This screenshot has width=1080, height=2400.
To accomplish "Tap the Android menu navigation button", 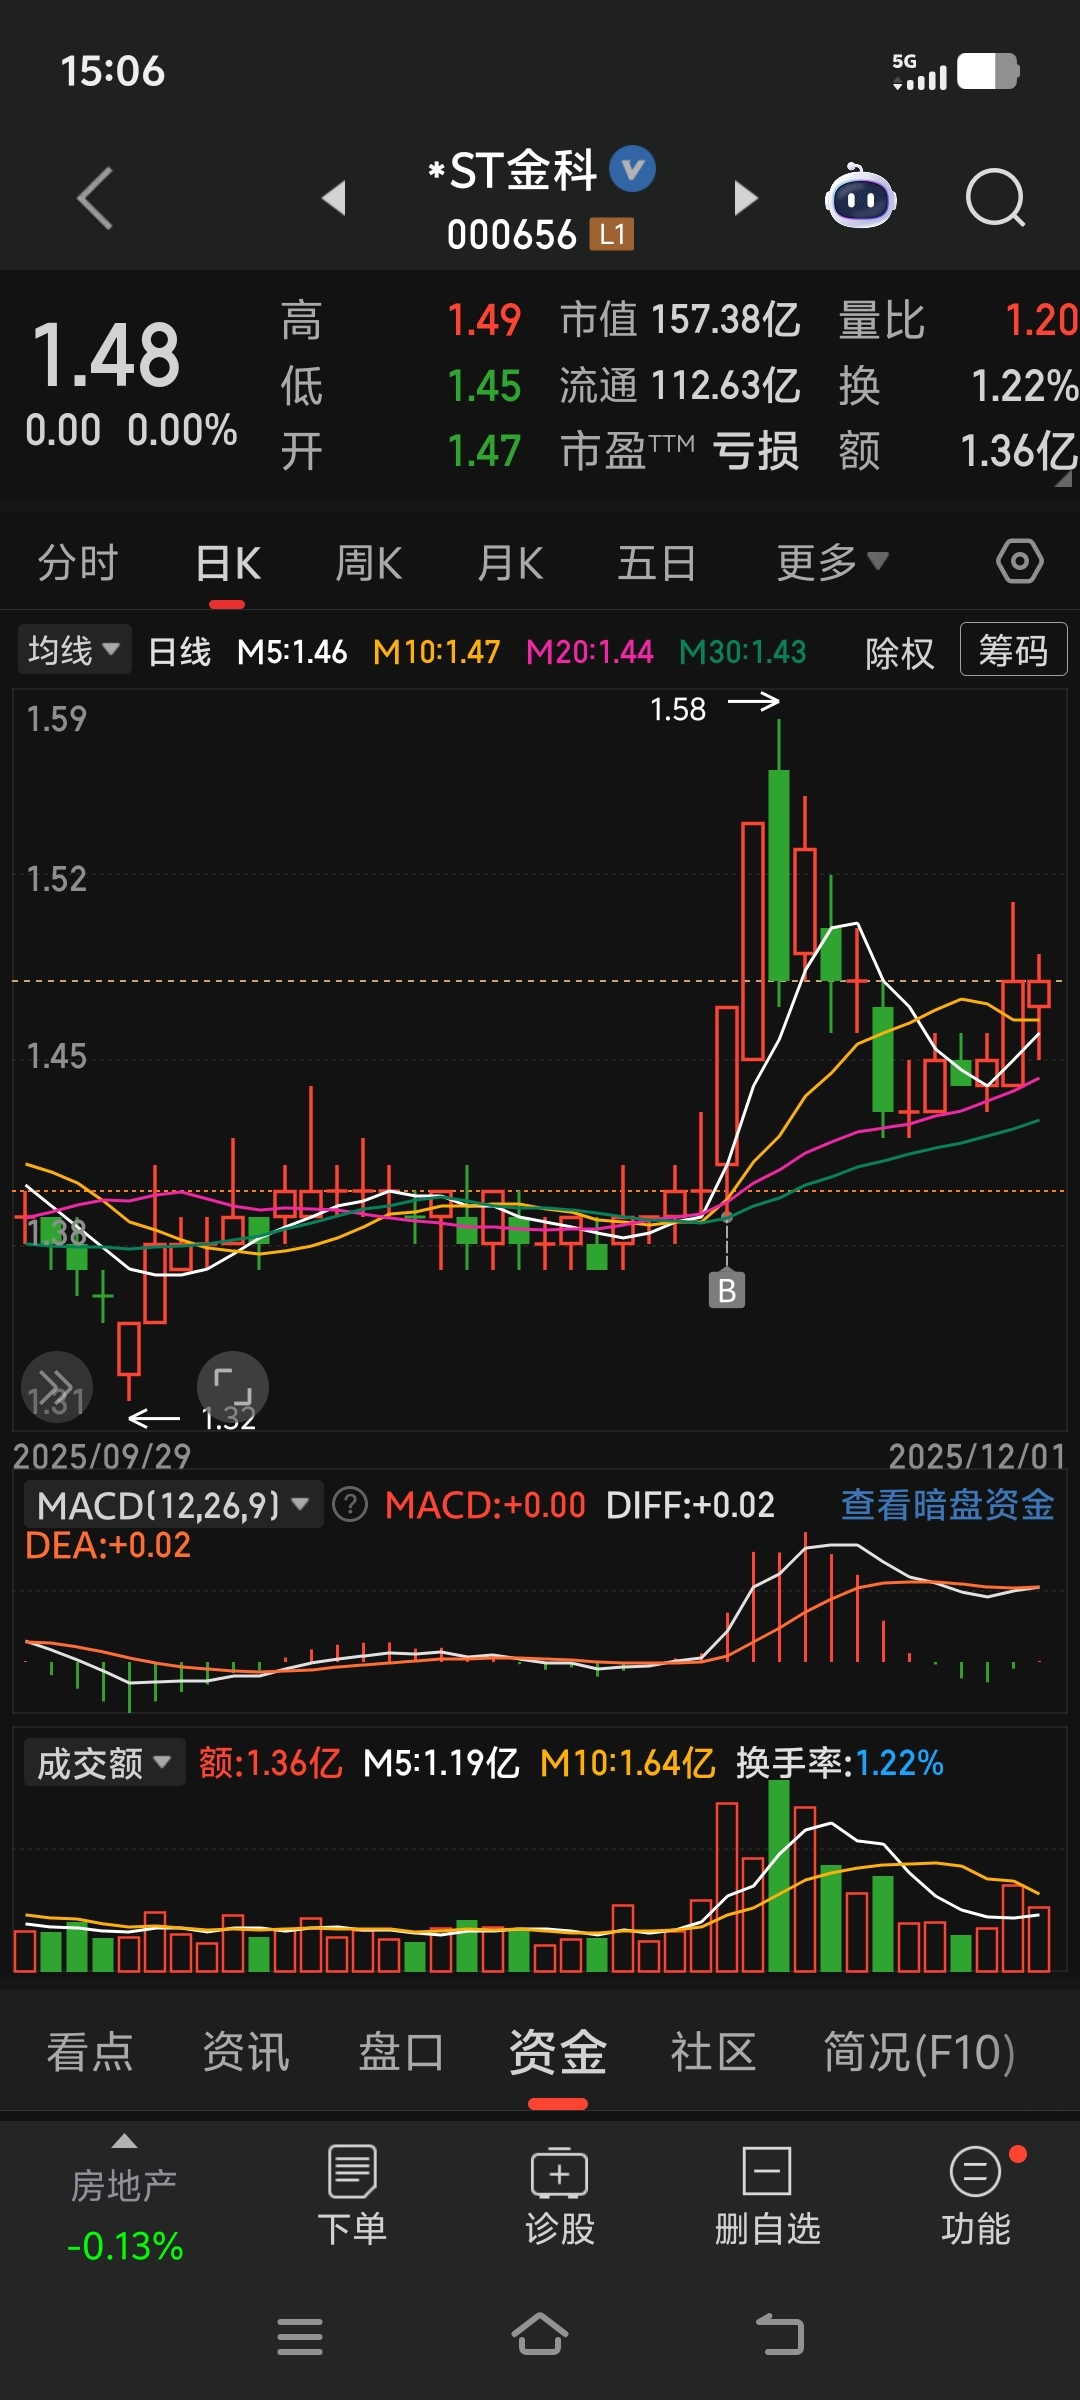I will coord(300,2337).
